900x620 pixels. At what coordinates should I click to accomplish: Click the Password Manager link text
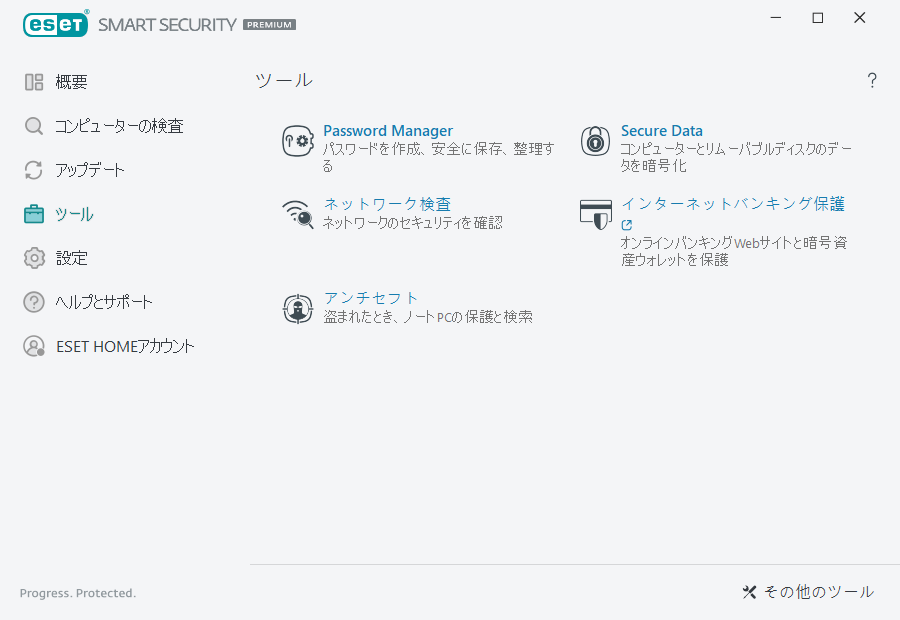click(x=388, y=130)
